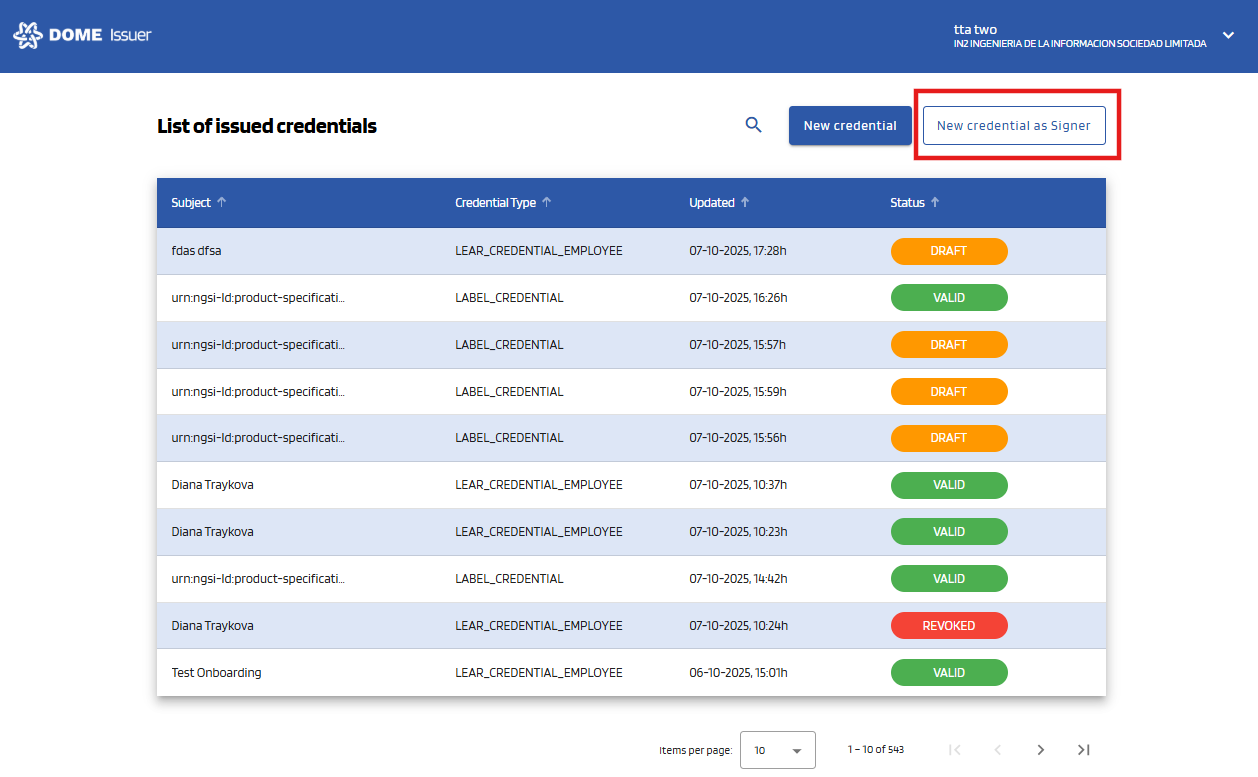
Task: Click the DOME Issuer logo
Action: (82, 36)
